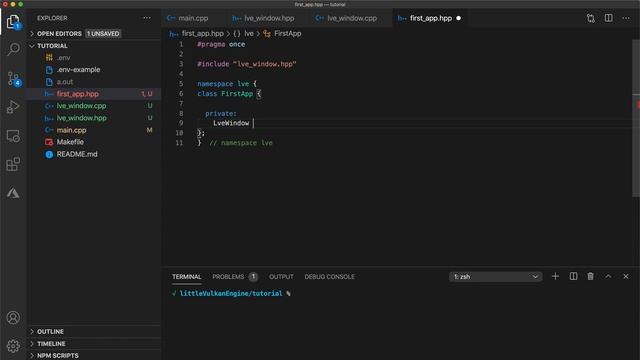This screenshot has height=360, width=640.
Task: Click the "lve_window.hpp" include string
Action: point(264,64)
